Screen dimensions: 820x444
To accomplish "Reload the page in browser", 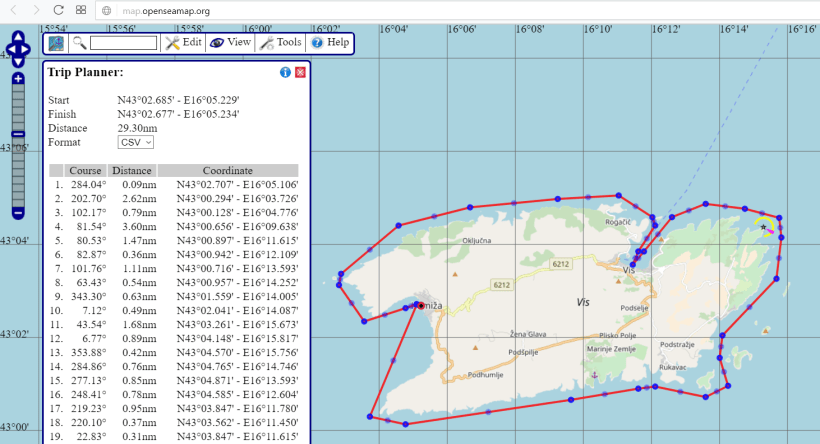I will 59,10.
